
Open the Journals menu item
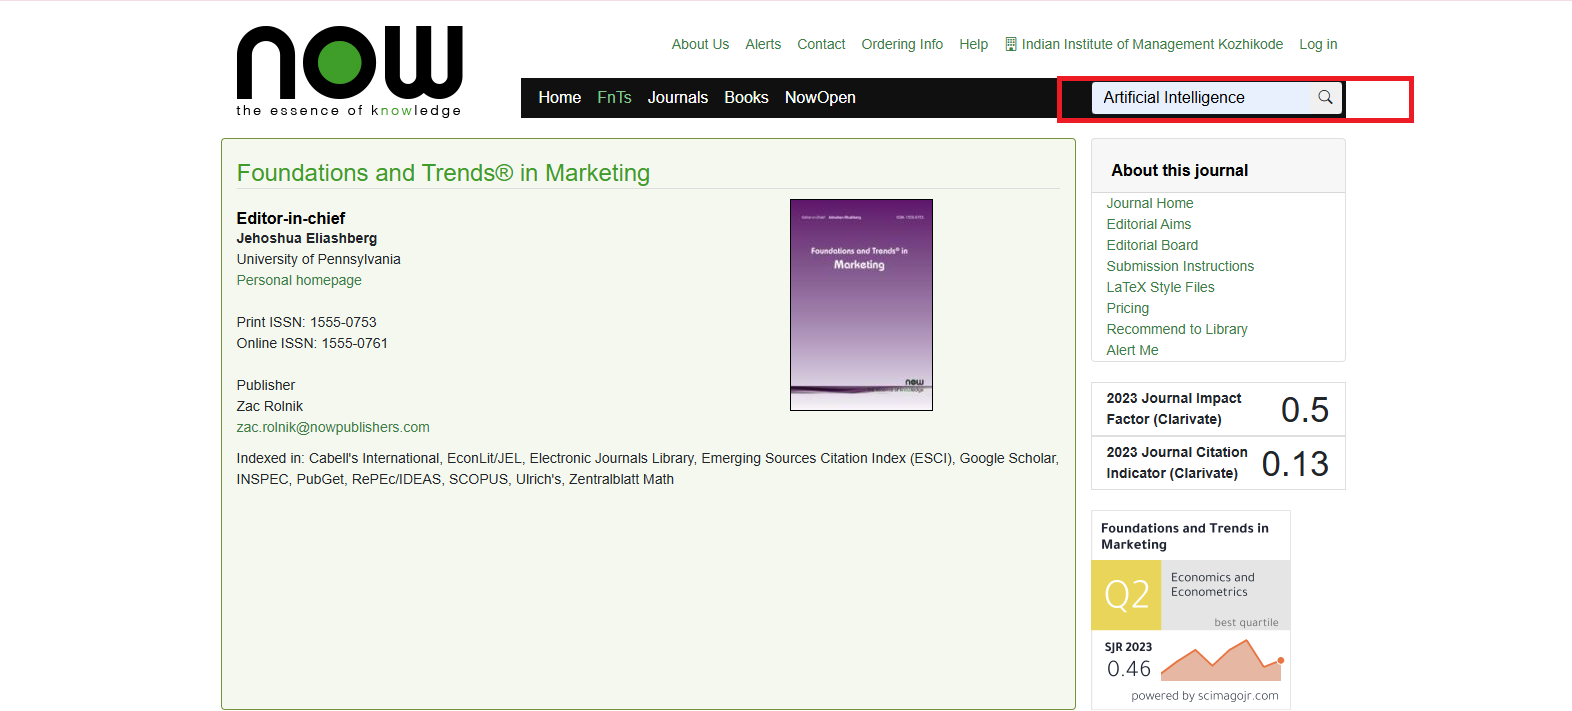677,98
